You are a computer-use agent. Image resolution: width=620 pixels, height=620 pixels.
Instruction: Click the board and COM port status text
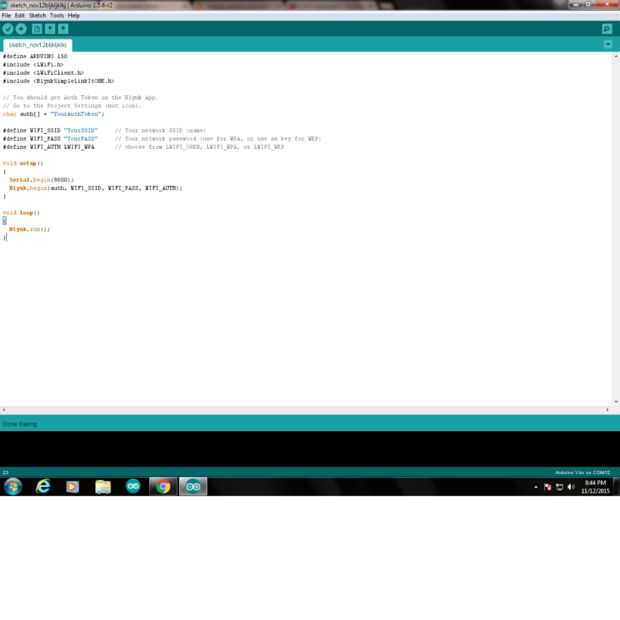coord(582,473)
